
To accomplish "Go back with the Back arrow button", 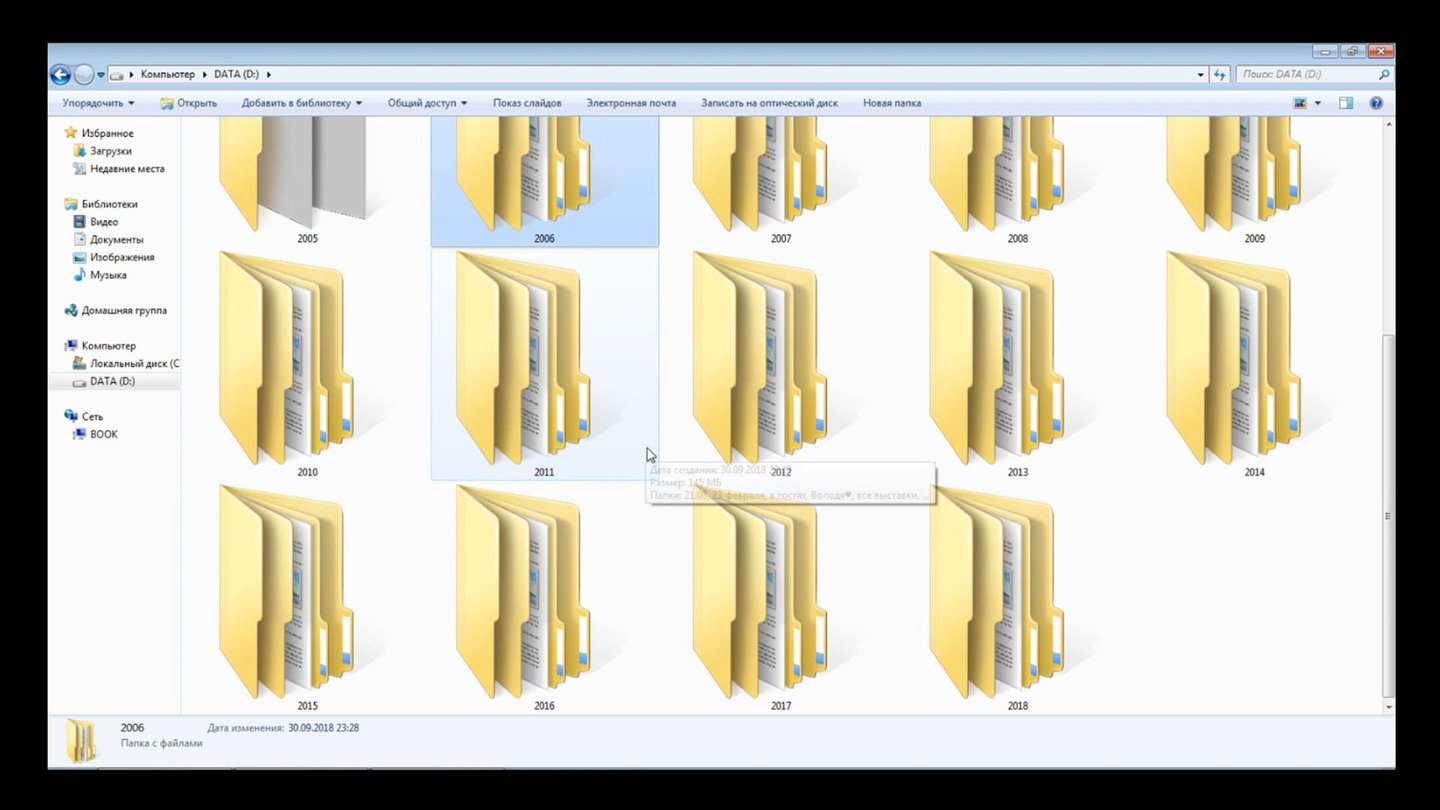I will 60,74.
